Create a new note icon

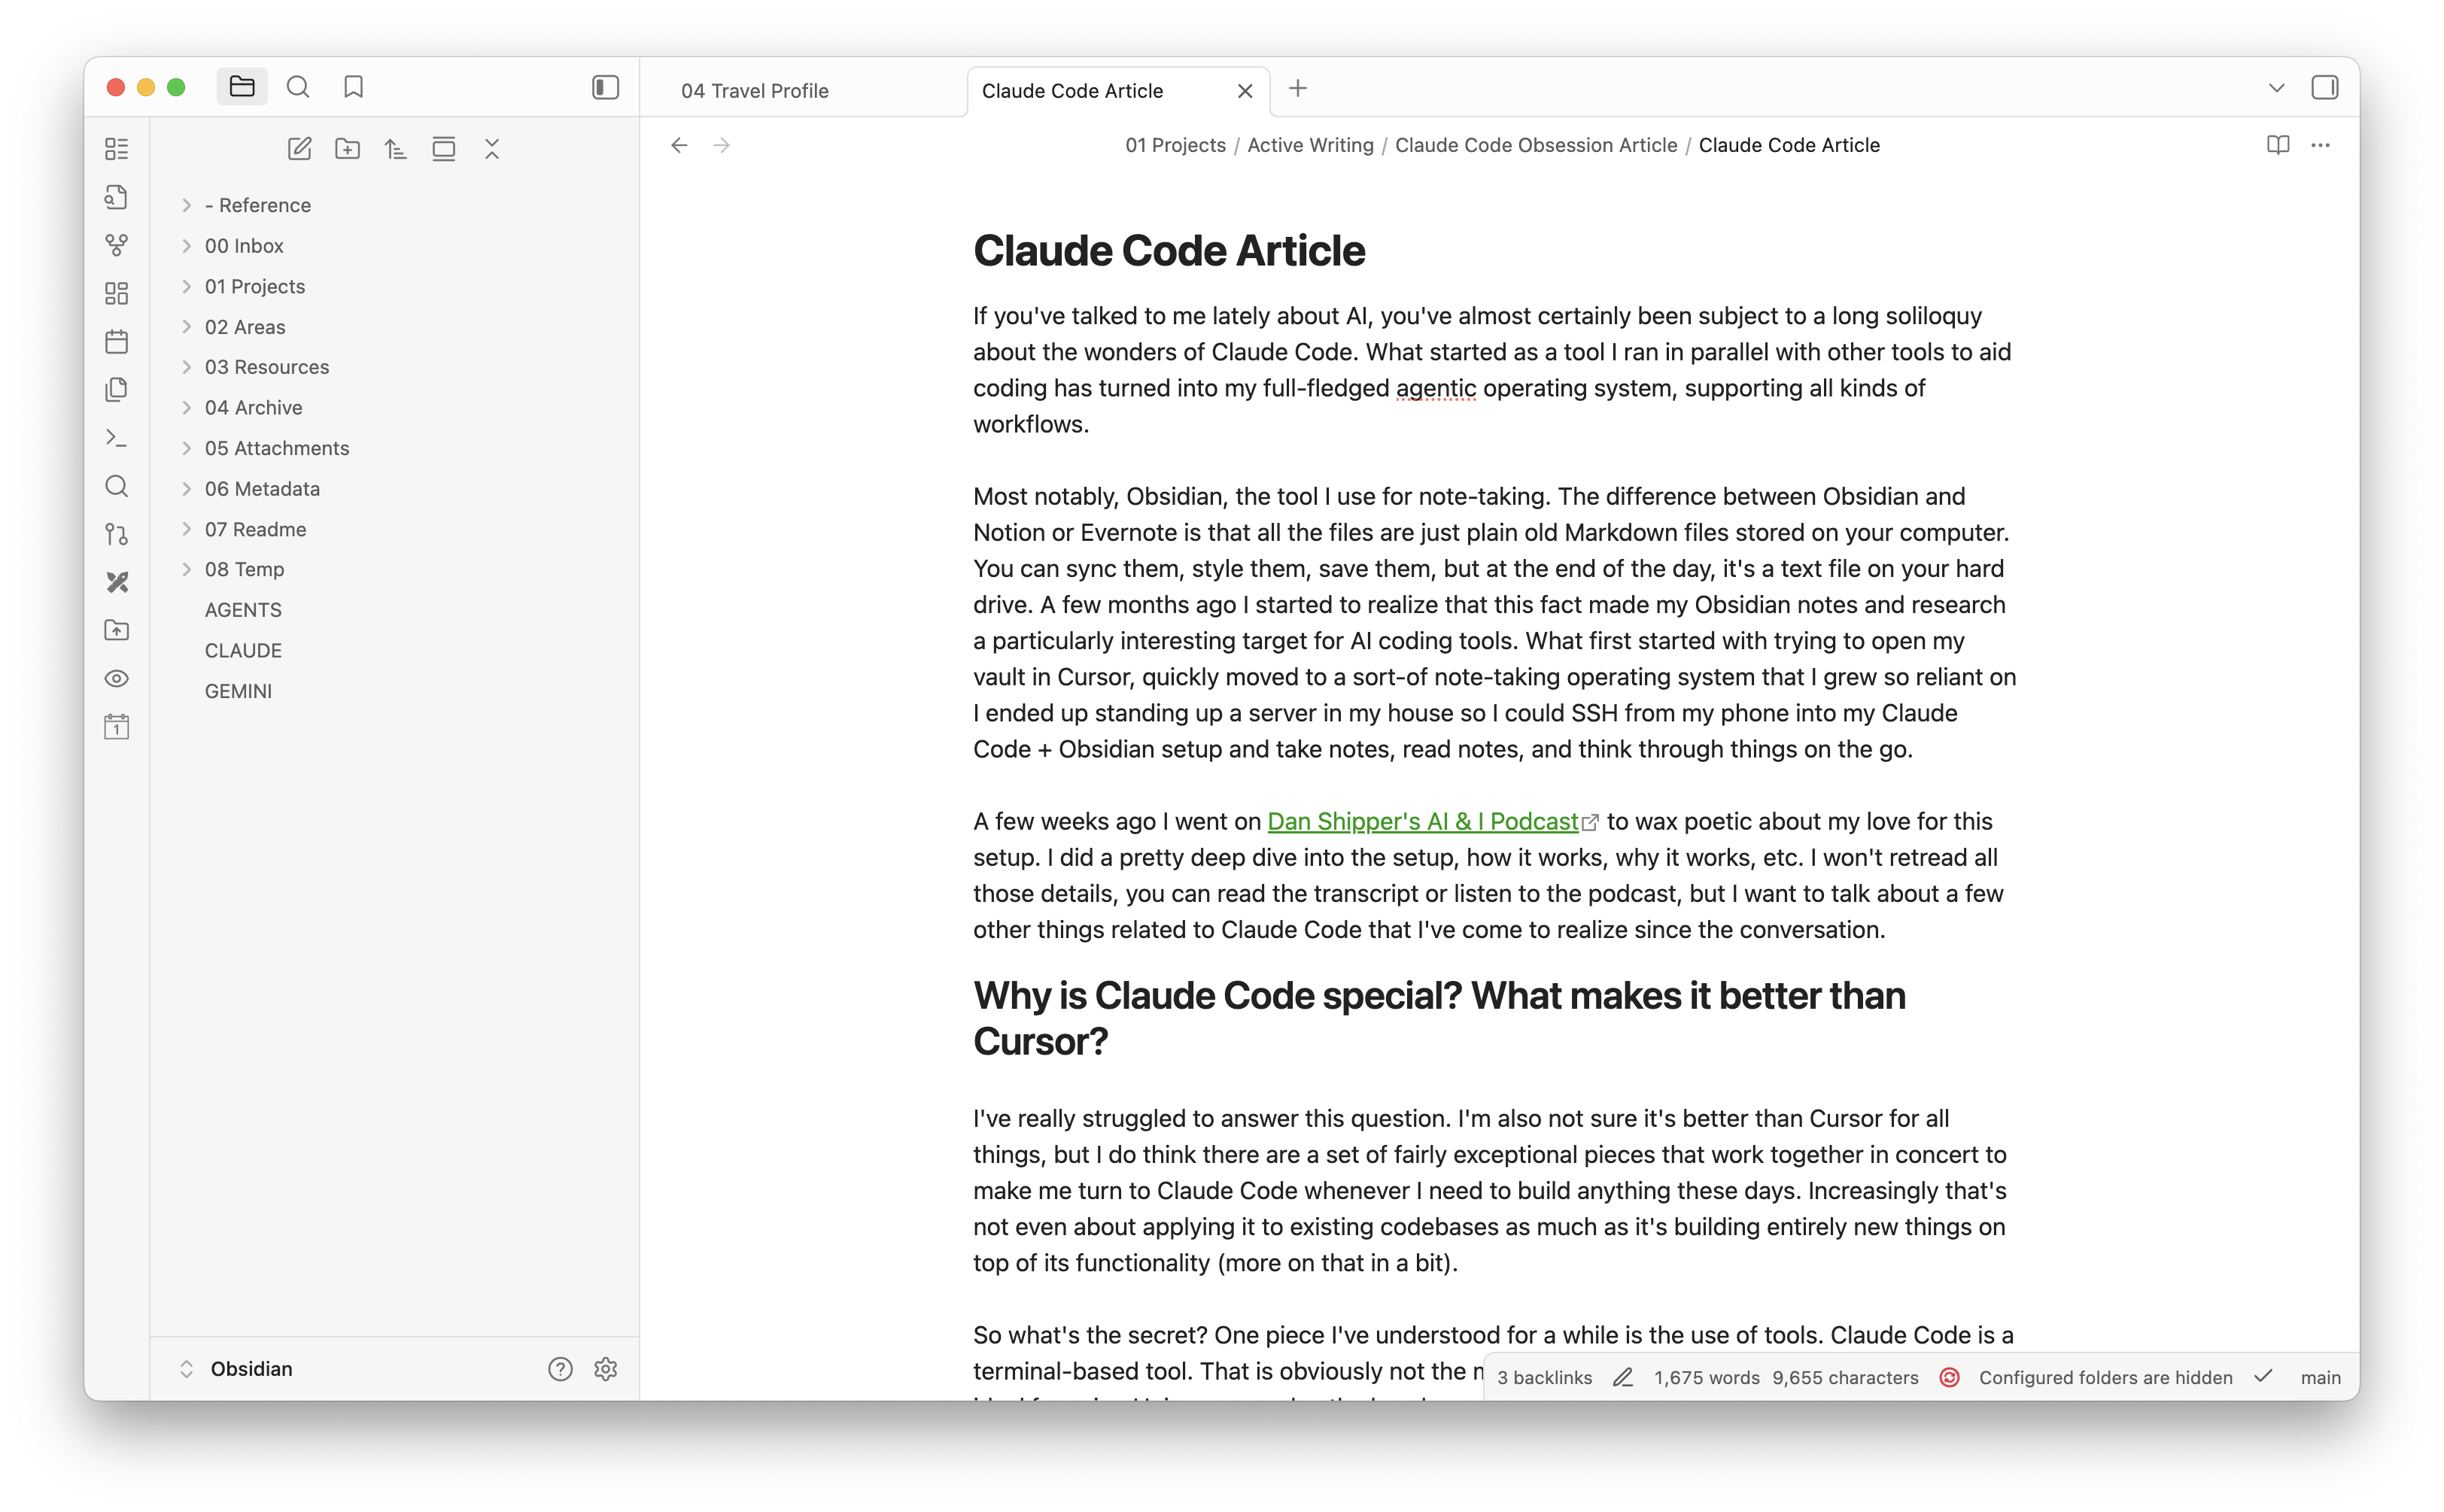point(299,149)
